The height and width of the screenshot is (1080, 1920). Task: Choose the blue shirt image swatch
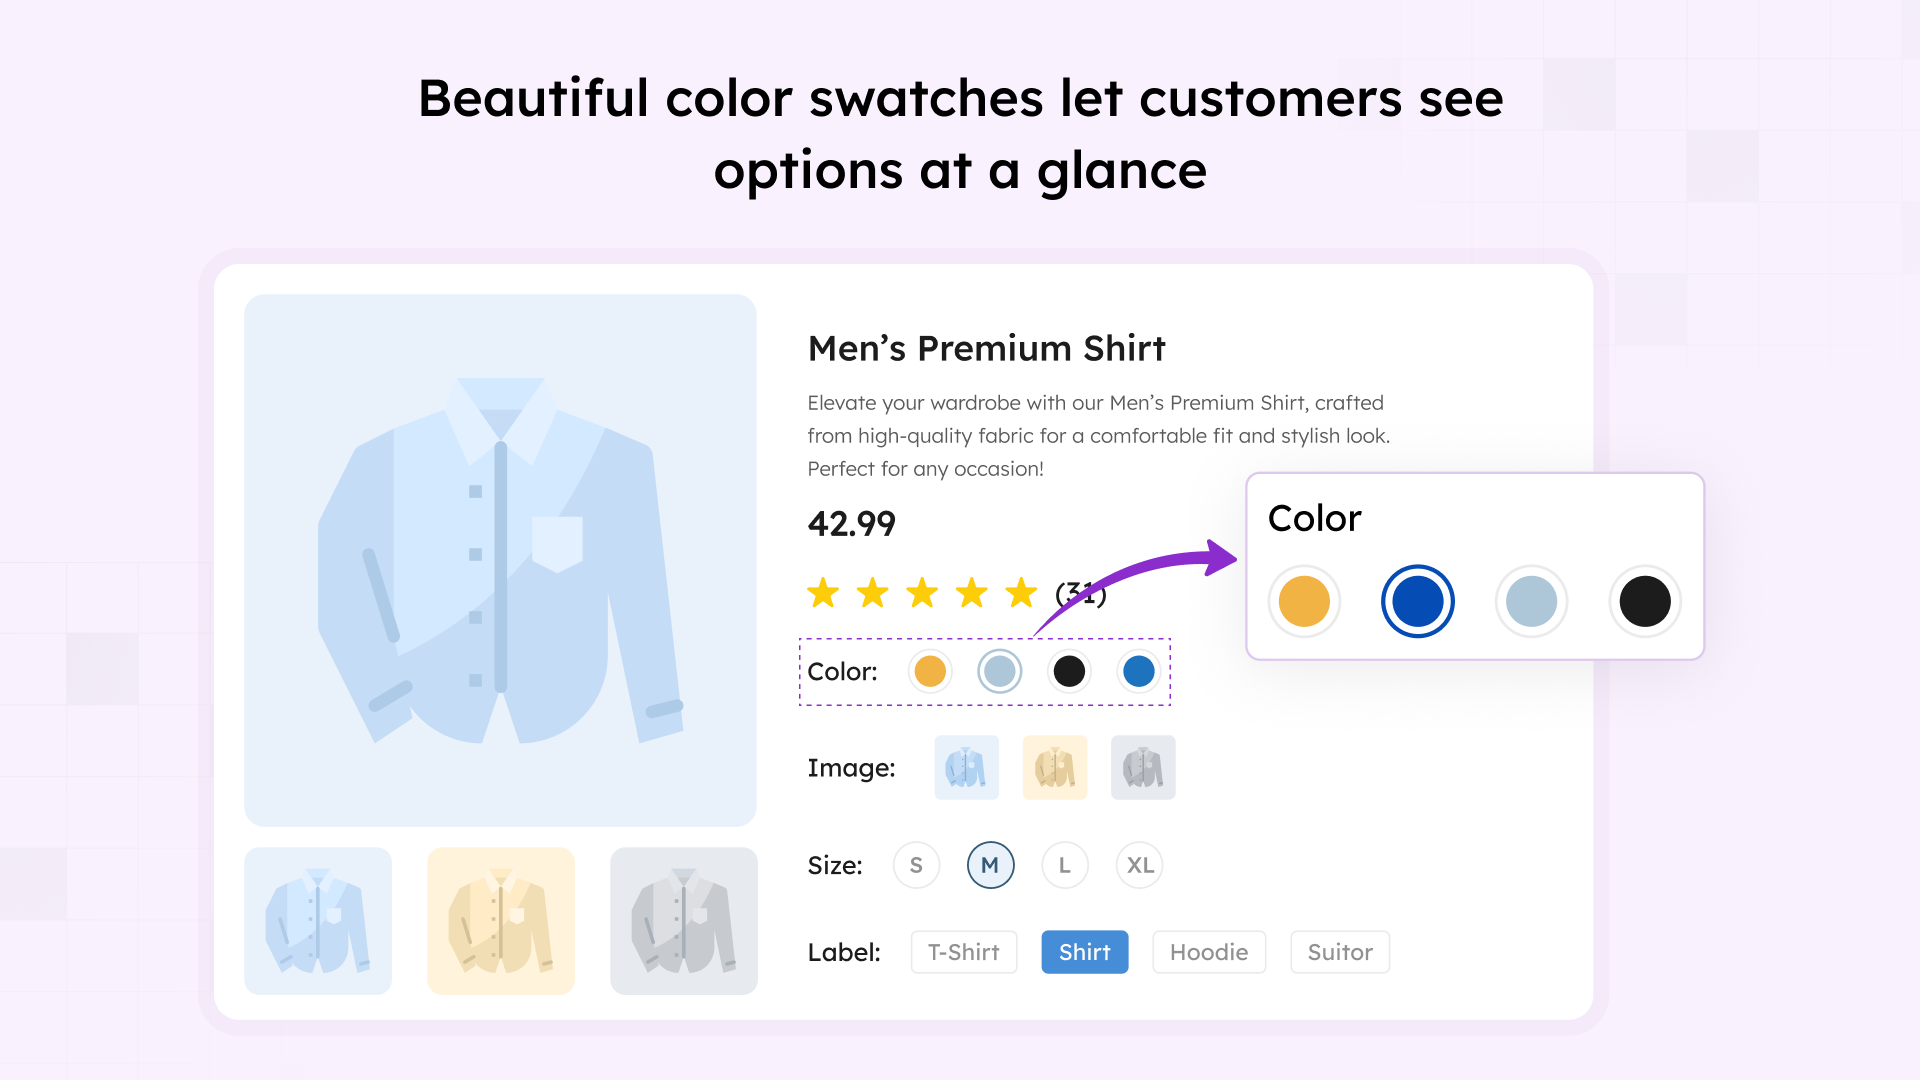click(x=966, y=768)
